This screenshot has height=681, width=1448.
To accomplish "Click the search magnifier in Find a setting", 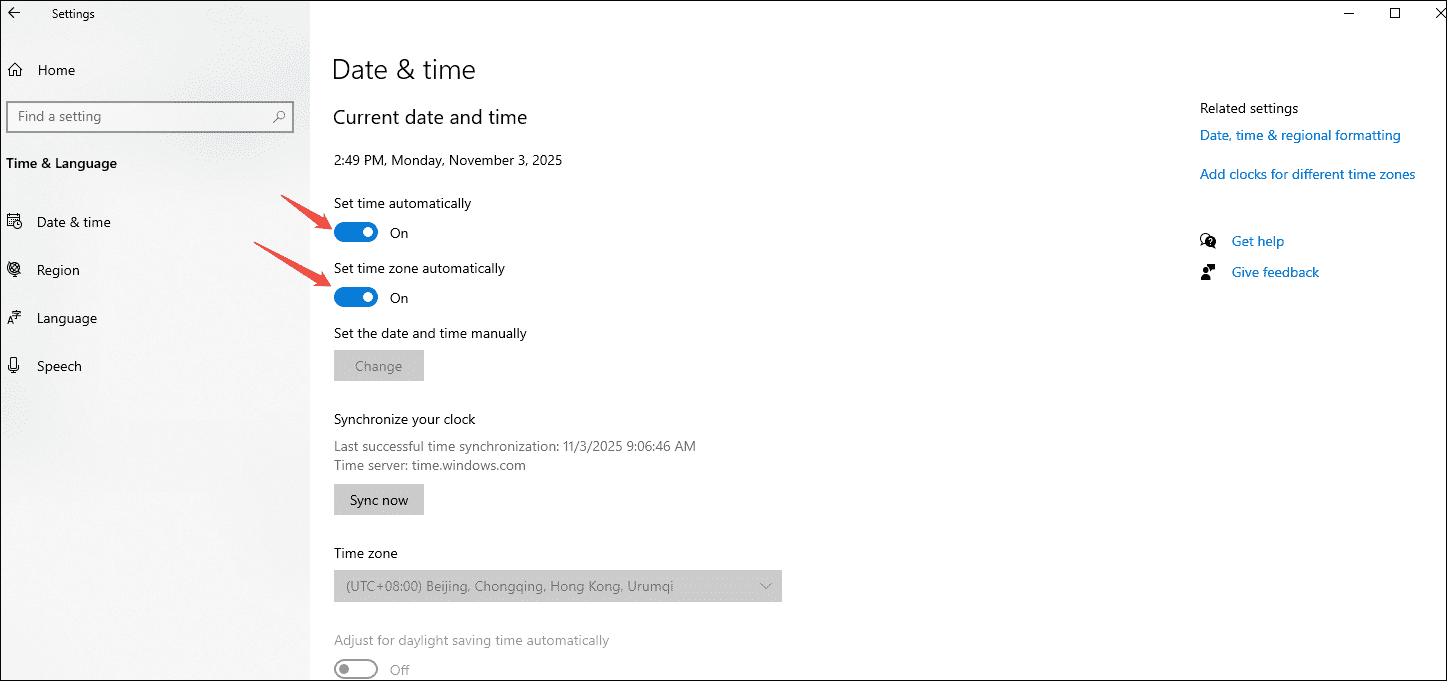I will pyautogui.click(x=277, y=116).
